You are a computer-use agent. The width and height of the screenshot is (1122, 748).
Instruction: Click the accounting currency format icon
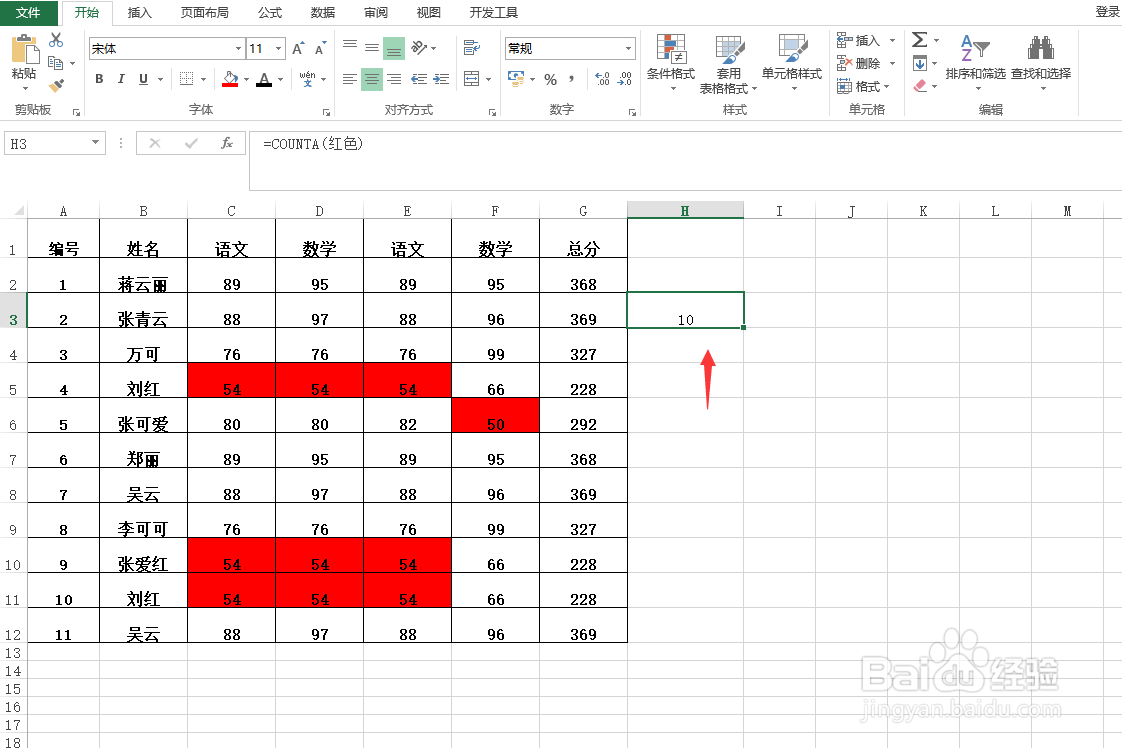point(516,78)
